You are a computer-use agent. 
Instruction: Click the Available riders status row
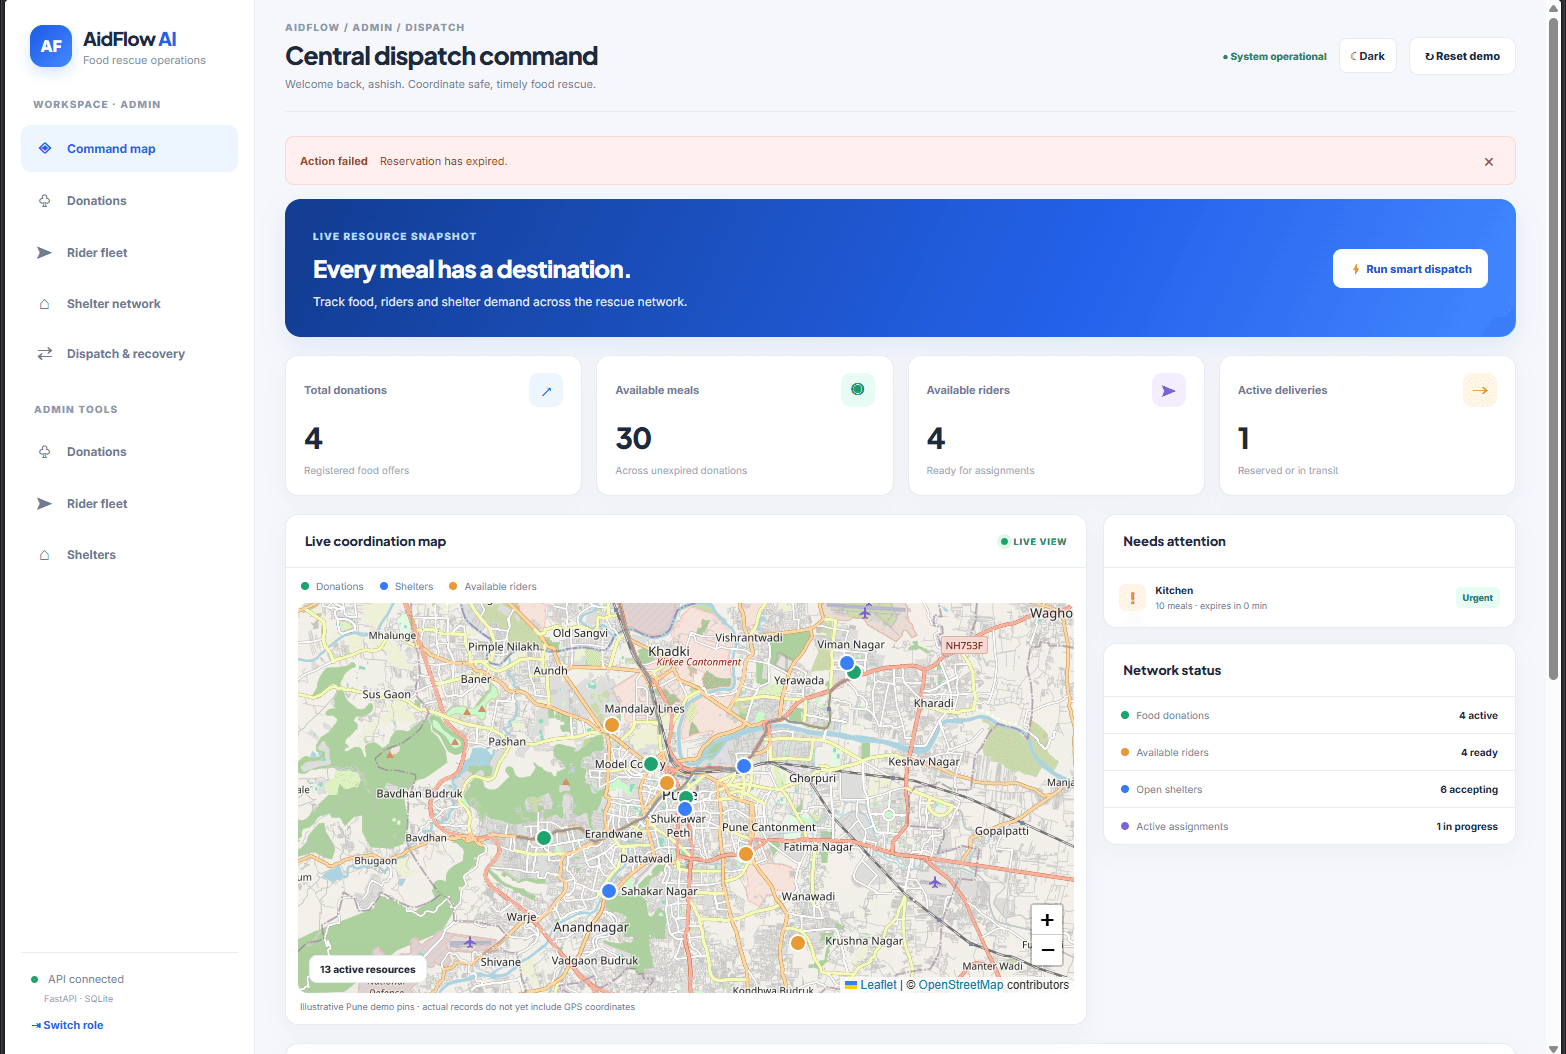coord(1309,753)
